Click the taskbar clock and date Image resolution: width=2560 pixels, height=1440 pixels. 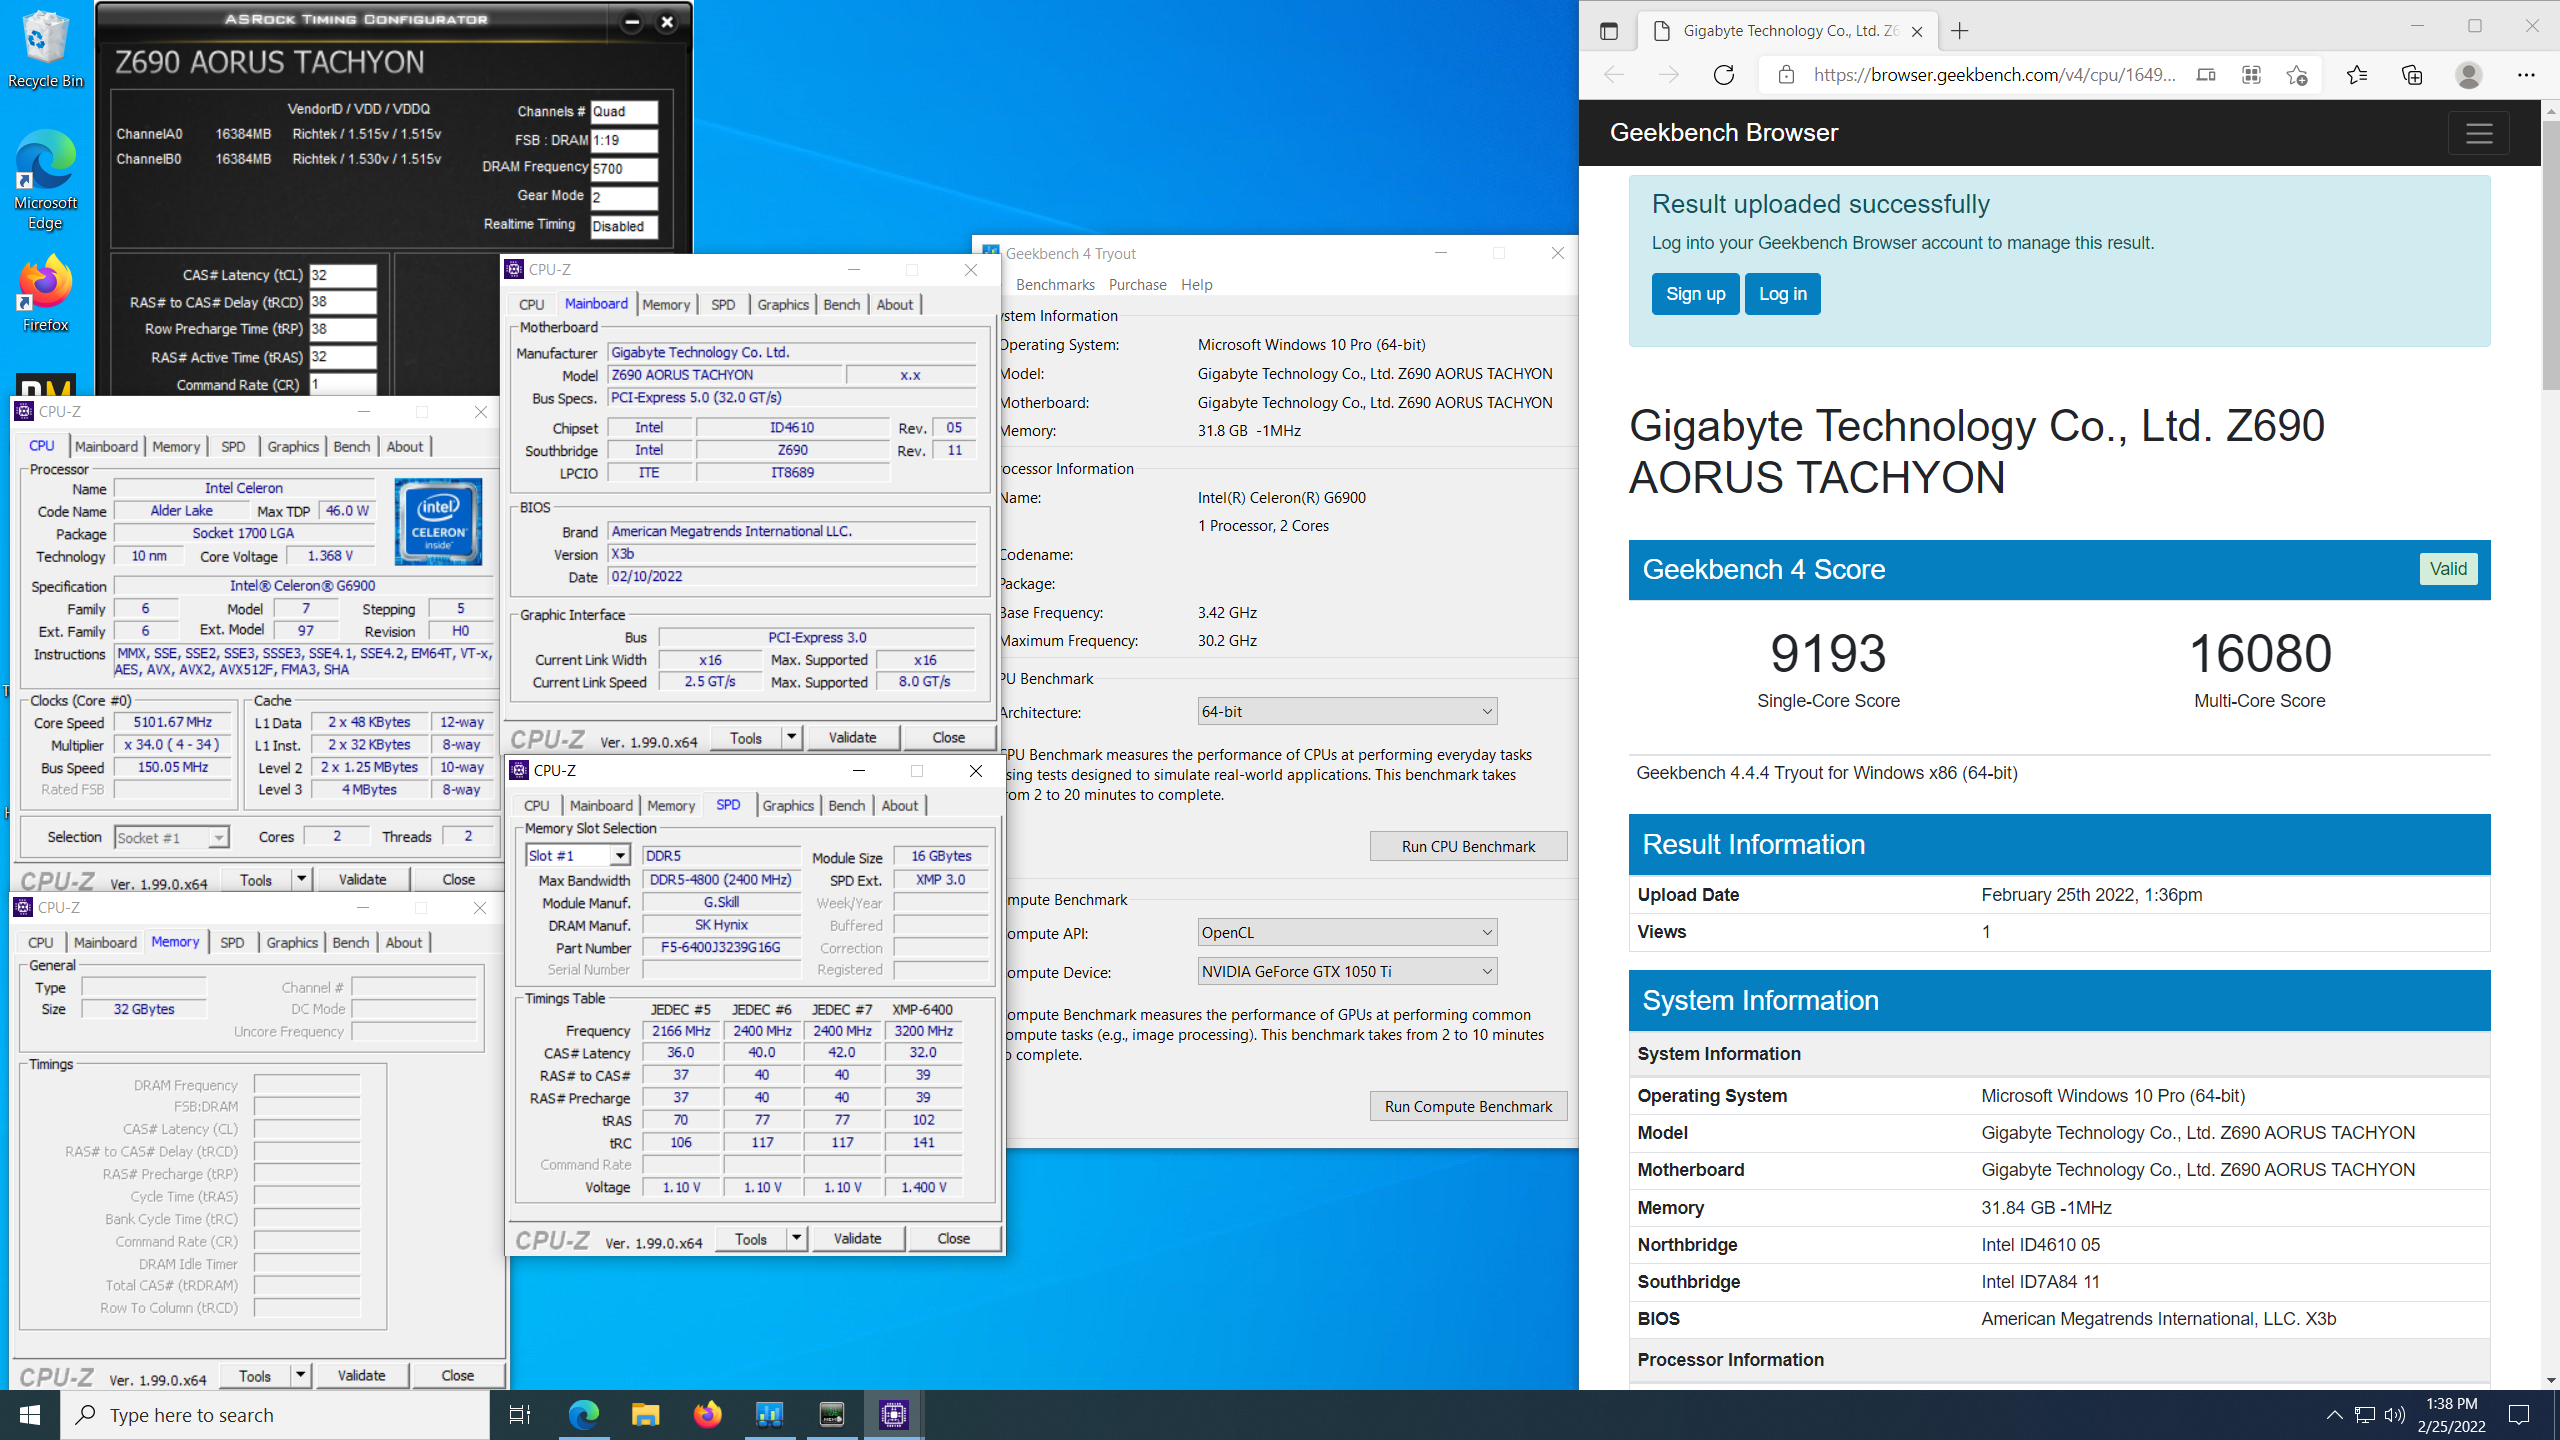[x=2451, y=1414]
